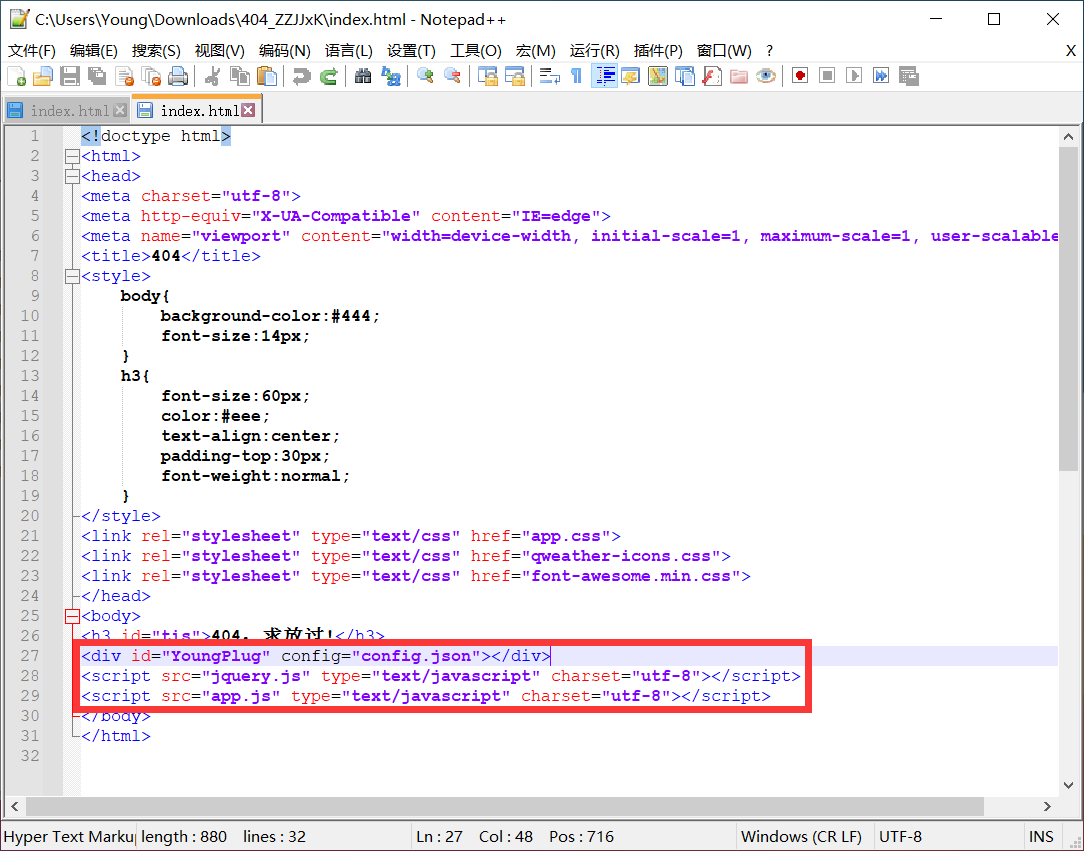The image size is (1084, 851).
Task: Click the scroll down arrow
Action: click(1068, 785)
